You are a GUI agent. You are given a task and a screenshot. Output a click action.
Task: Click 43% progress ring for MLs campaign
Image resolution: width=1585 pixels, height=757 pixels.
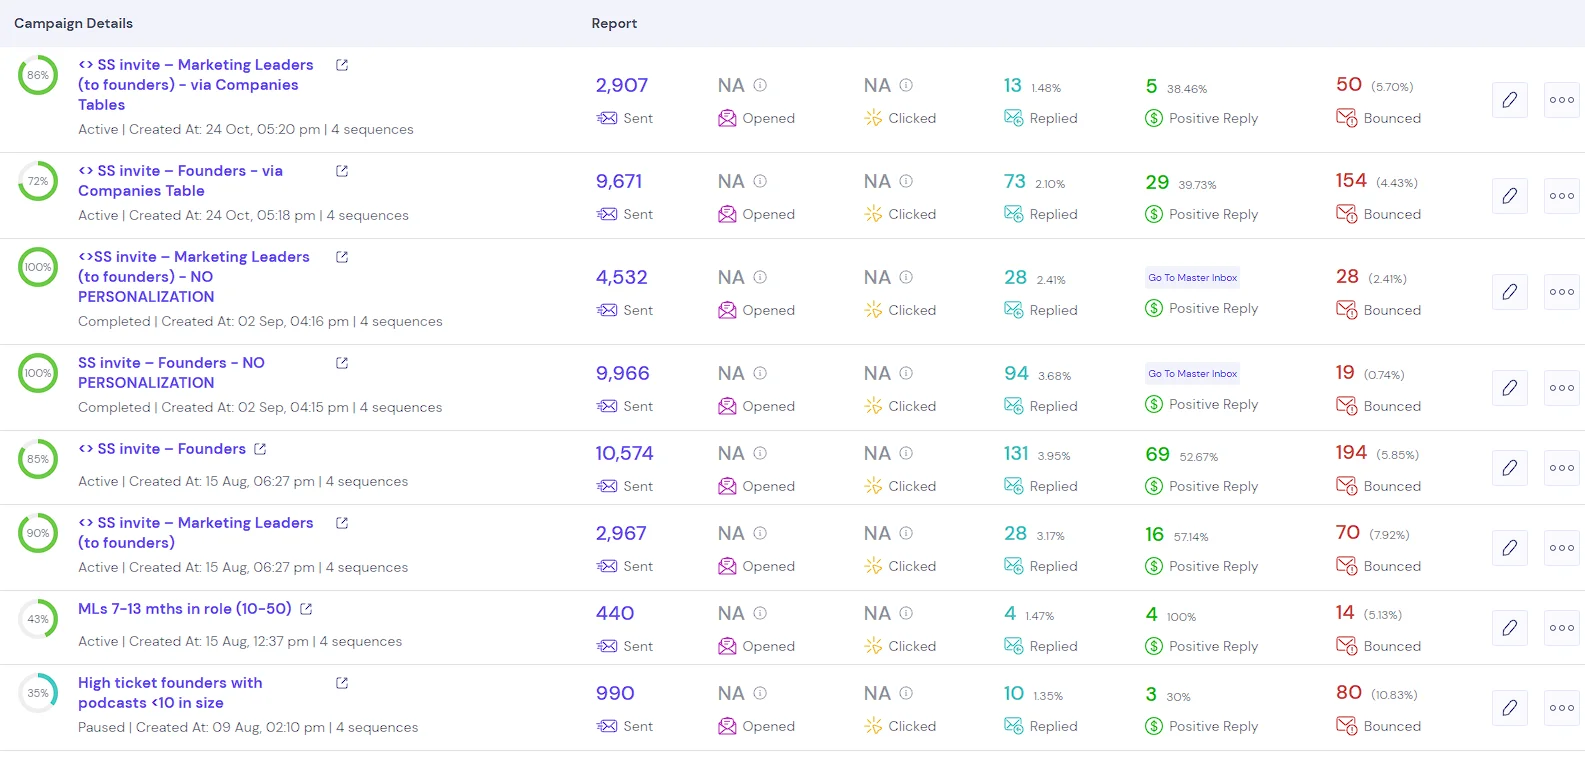tap(38, 619)
